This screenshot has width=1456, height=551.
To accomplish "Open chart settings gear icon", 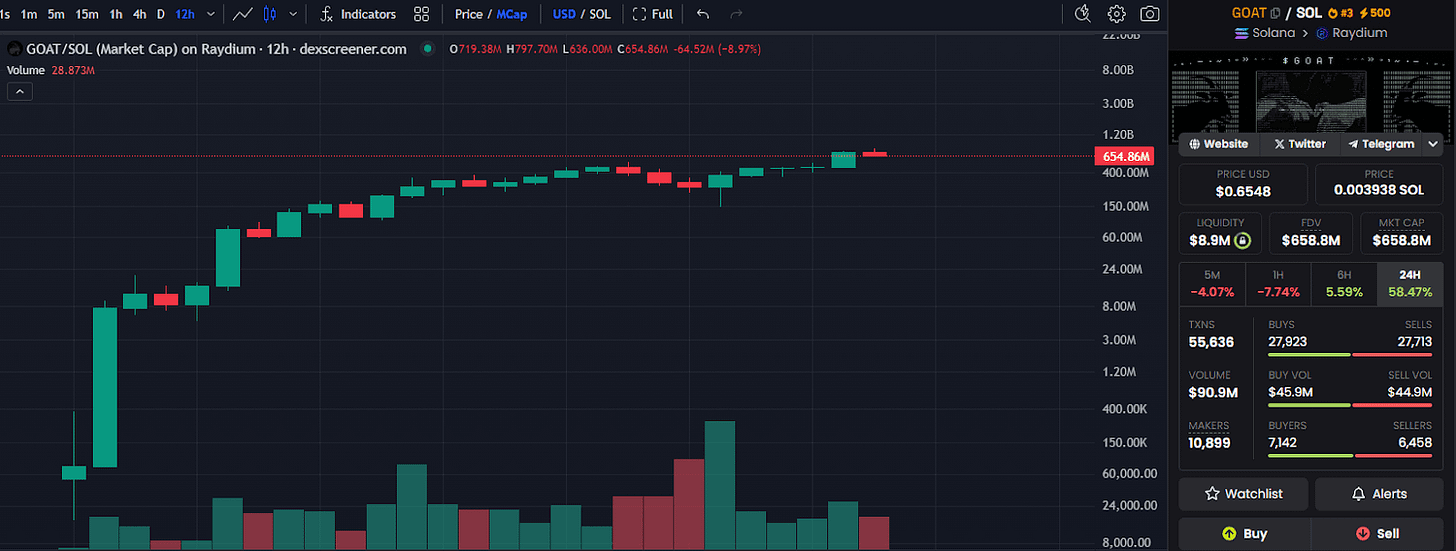I will point(1117,14).
